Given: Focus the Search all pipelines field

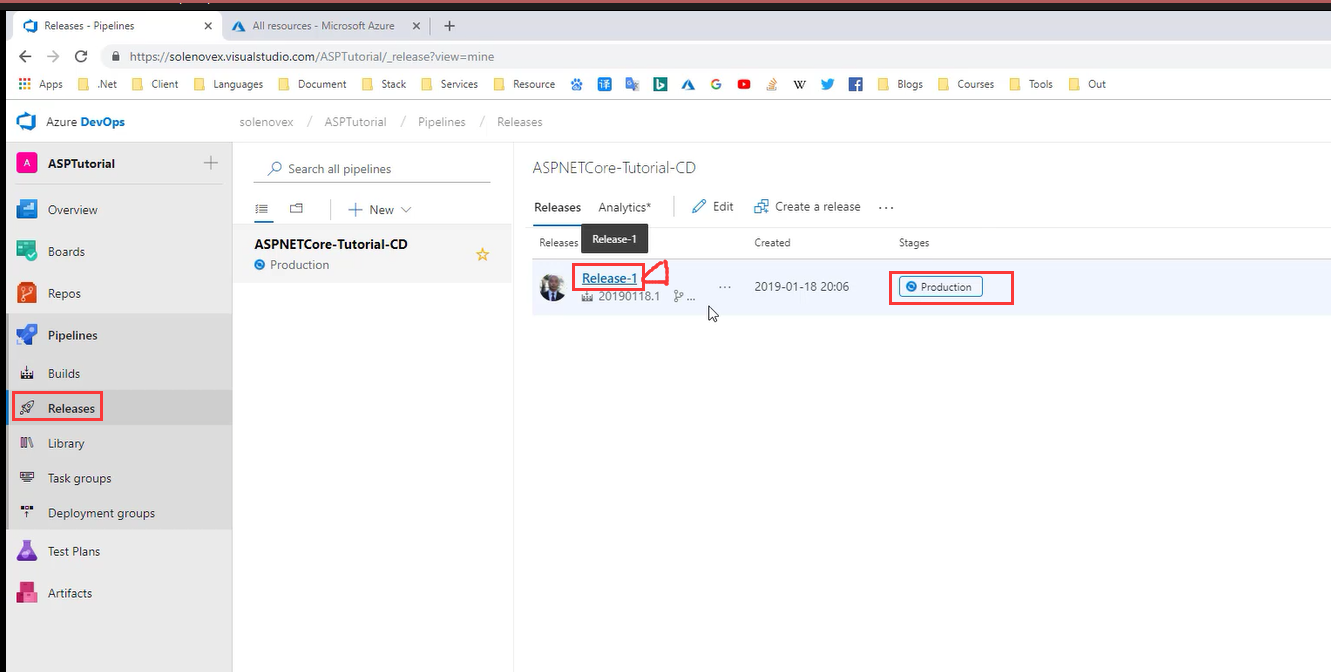Looking at the screenshot, I should coord(372,169).
